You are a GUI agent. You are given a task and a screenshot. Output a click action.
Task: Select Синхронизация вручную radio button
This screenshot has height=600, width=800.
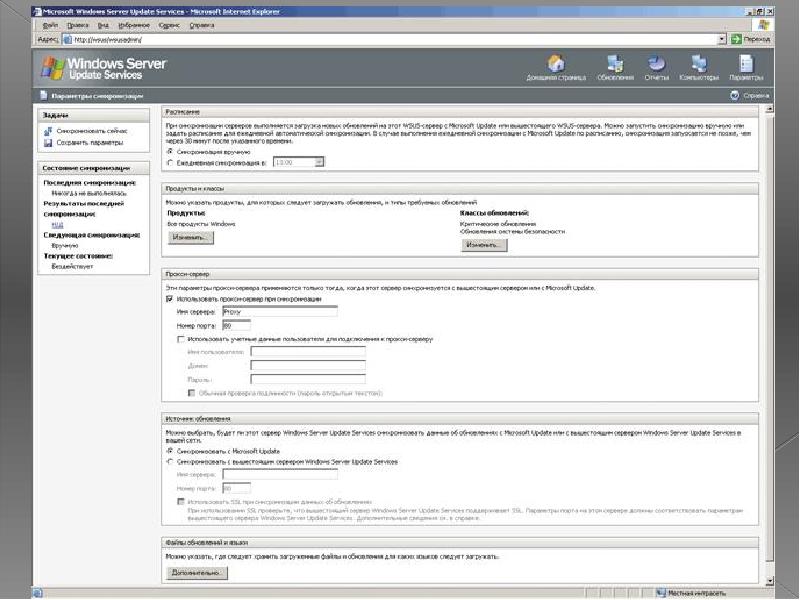170,152
